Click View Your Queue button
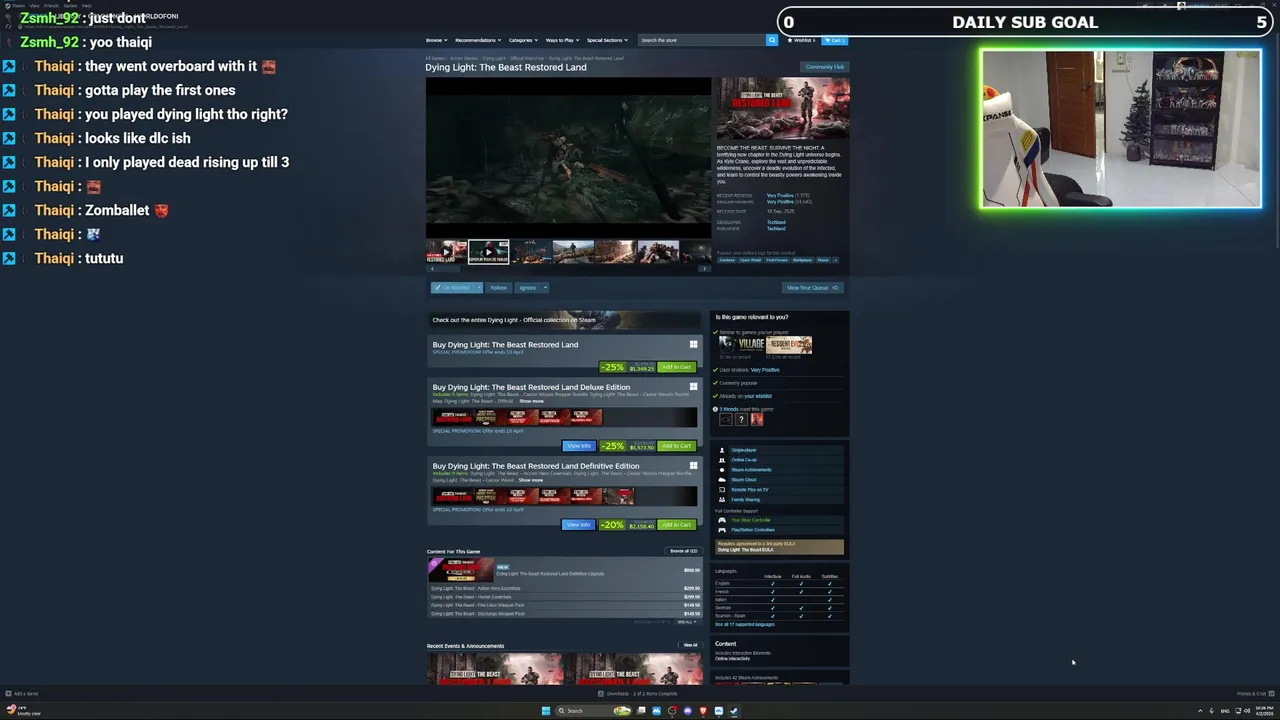Viewport: 1280px width, 720px height. [812, 288]
